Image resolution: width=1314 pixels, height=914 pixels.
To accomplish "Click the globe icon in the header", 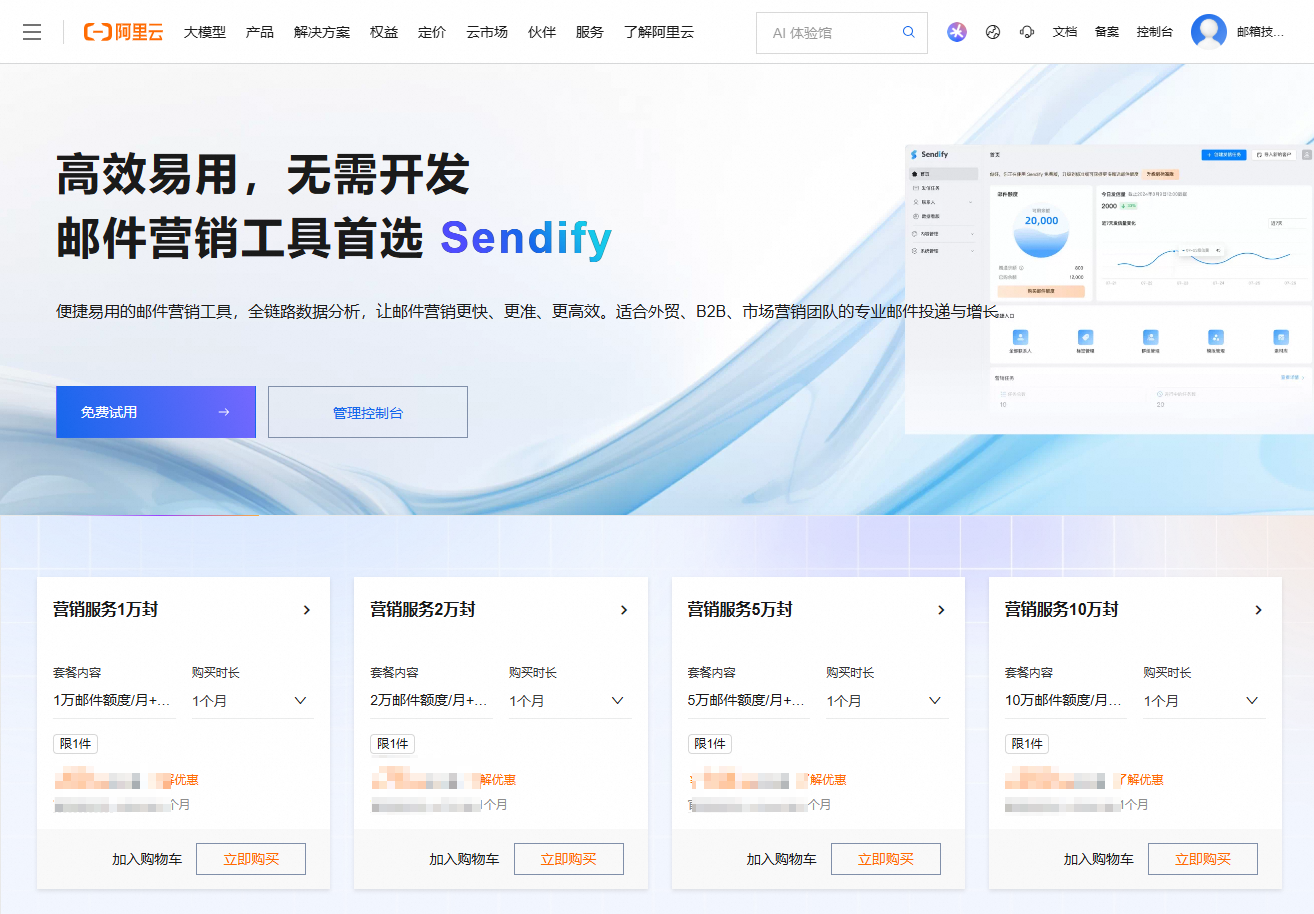I will [993, 32].
